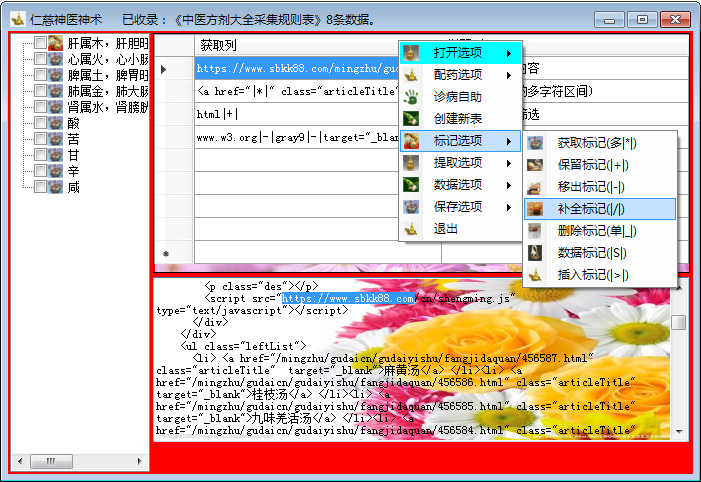Check the 咸 checkbox
This screenshot has height=482, width=701.
40,187
